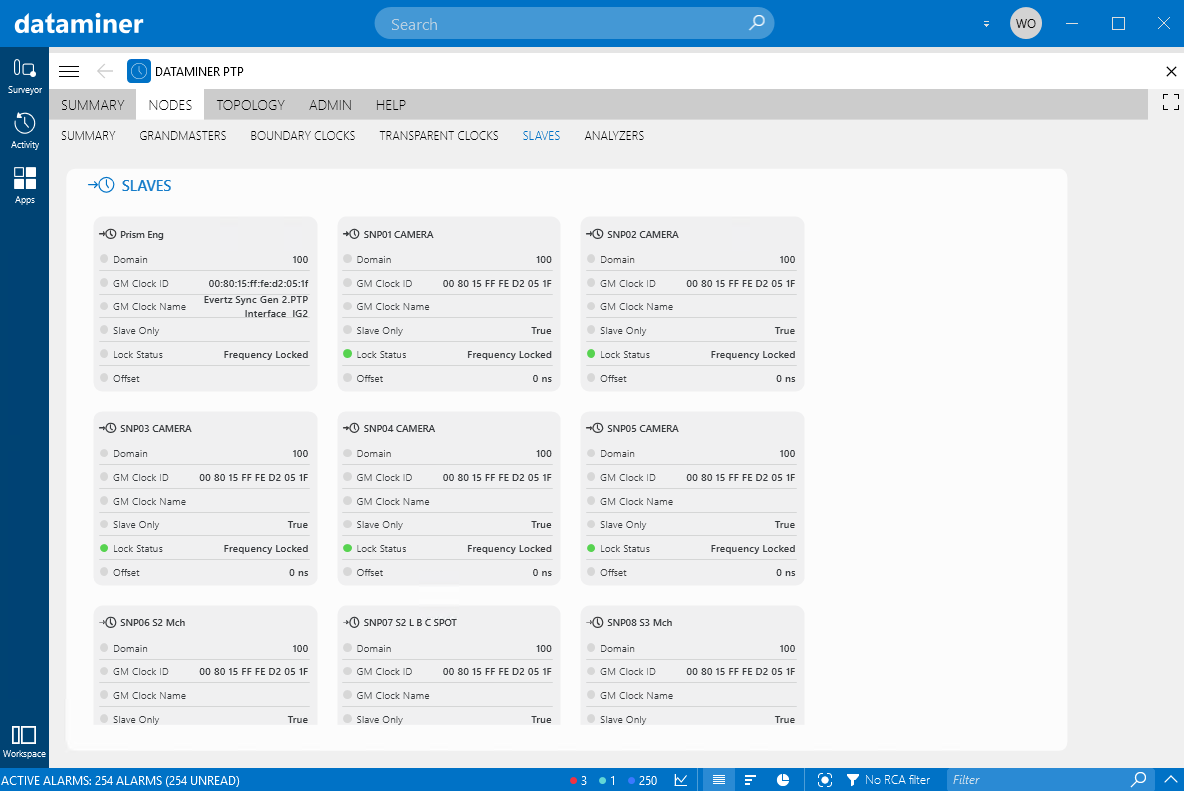Viewport: 1184px width, 791px height.
Task: Click the green Lock Status dot on SNP05 CAMERA
Action: click(591, 548)
